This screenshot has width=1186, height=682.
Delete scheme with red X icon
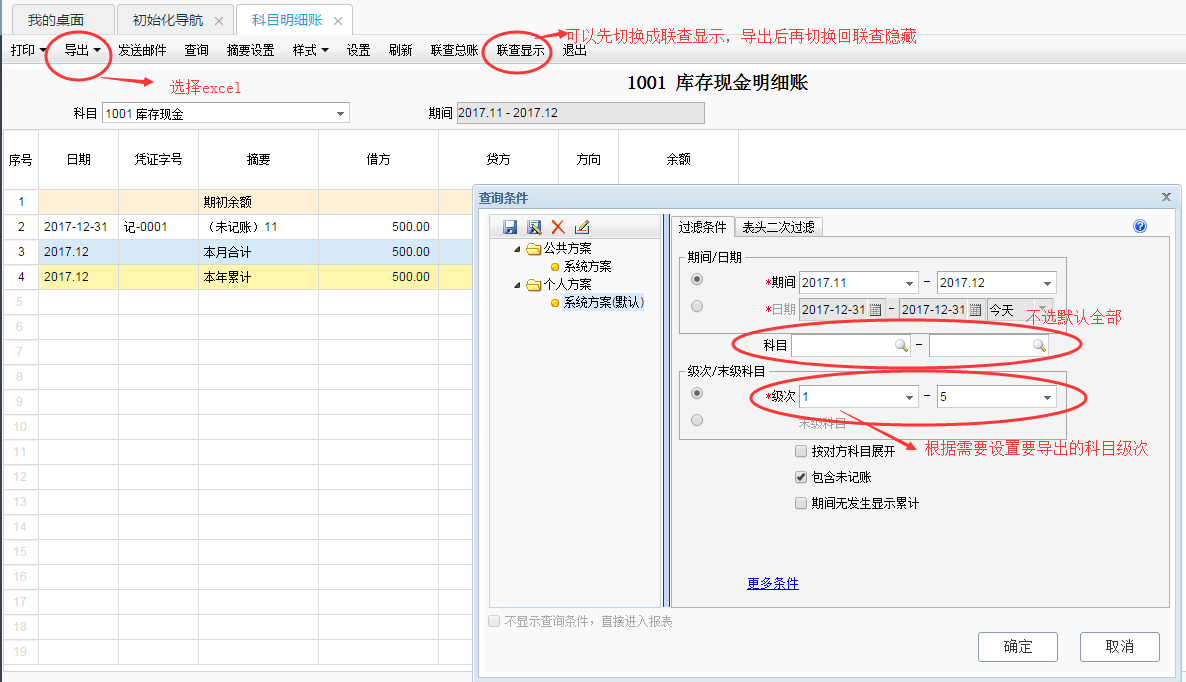coord(558,227)
